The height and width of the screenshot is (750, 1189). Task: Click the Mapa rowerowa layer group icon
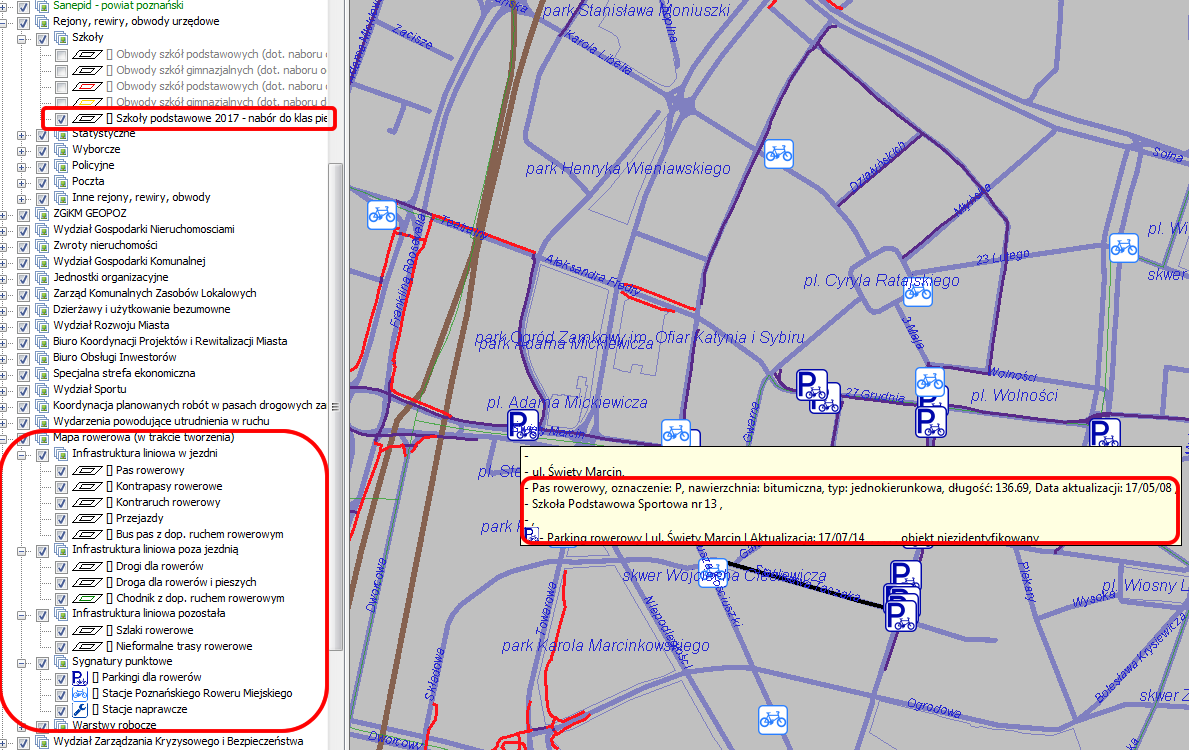pos(42,438)
